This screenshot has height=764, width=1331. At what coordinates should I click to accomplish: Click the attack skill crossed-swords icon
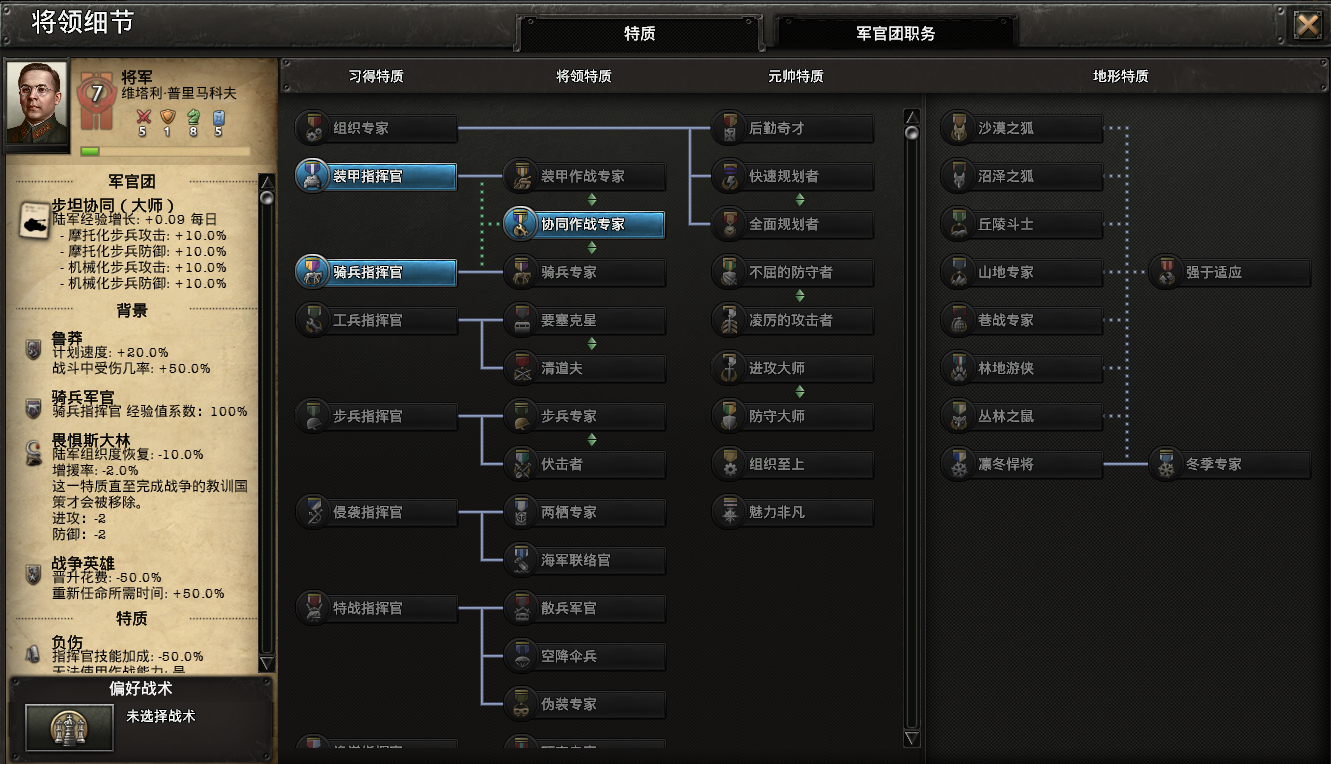click(142, 116)
